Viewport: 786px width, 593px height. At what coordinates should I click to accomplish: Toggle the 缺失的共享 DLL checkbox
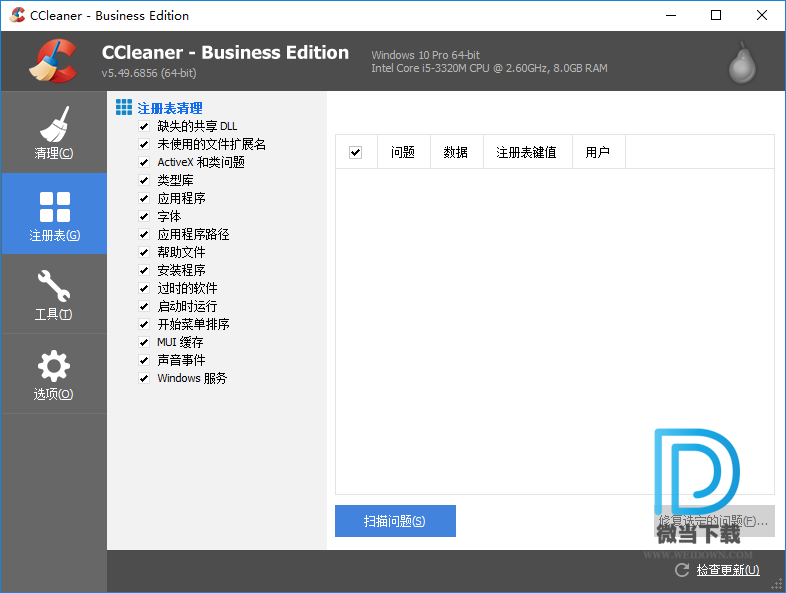(144, 126)
